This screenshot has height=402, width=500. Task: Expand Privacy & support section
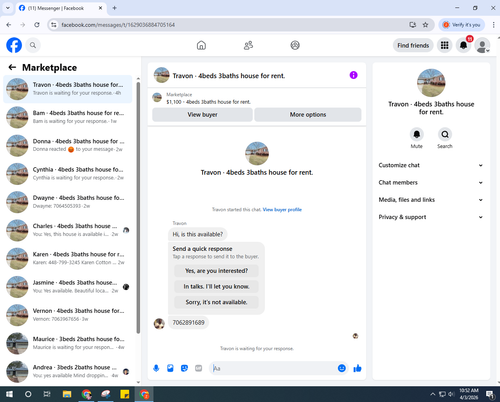[x=431, y=217]
